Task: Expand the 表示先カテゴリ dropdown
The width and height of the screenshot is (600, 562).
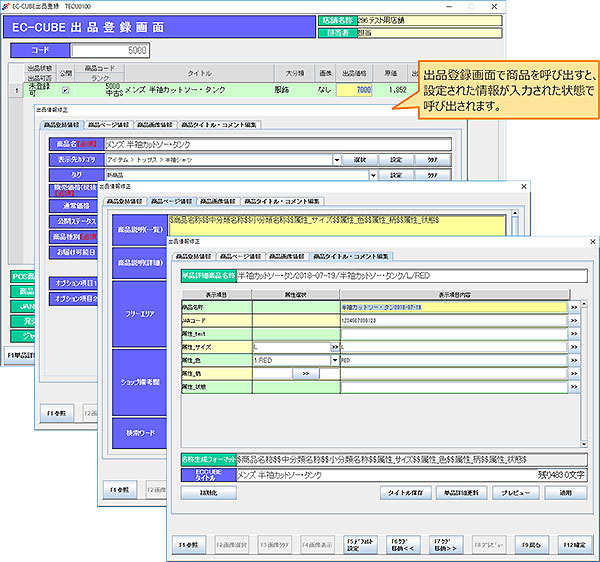Action: (x=339, y=159)
